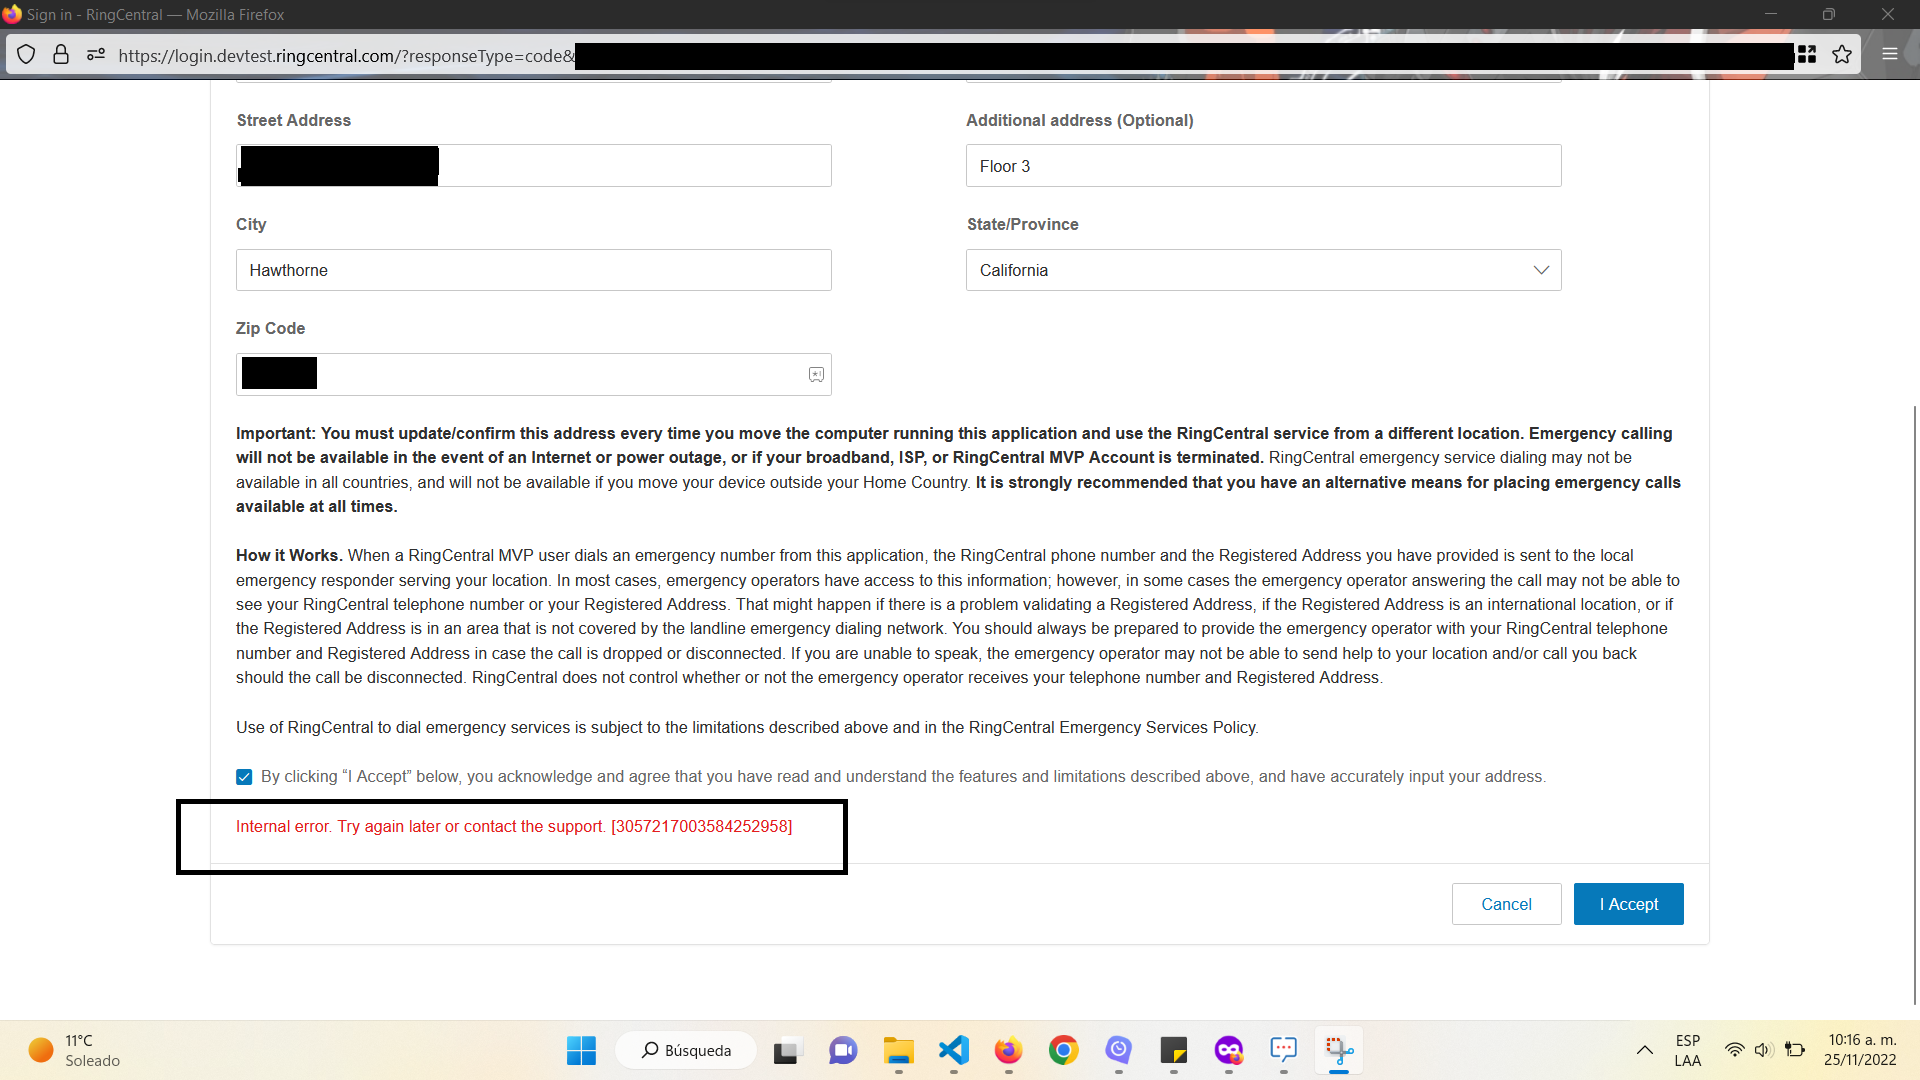Open File Explorer from taskbar
Image resolution: width=1920 pixels, height=1080 pixels.
tap(898, 1051)
